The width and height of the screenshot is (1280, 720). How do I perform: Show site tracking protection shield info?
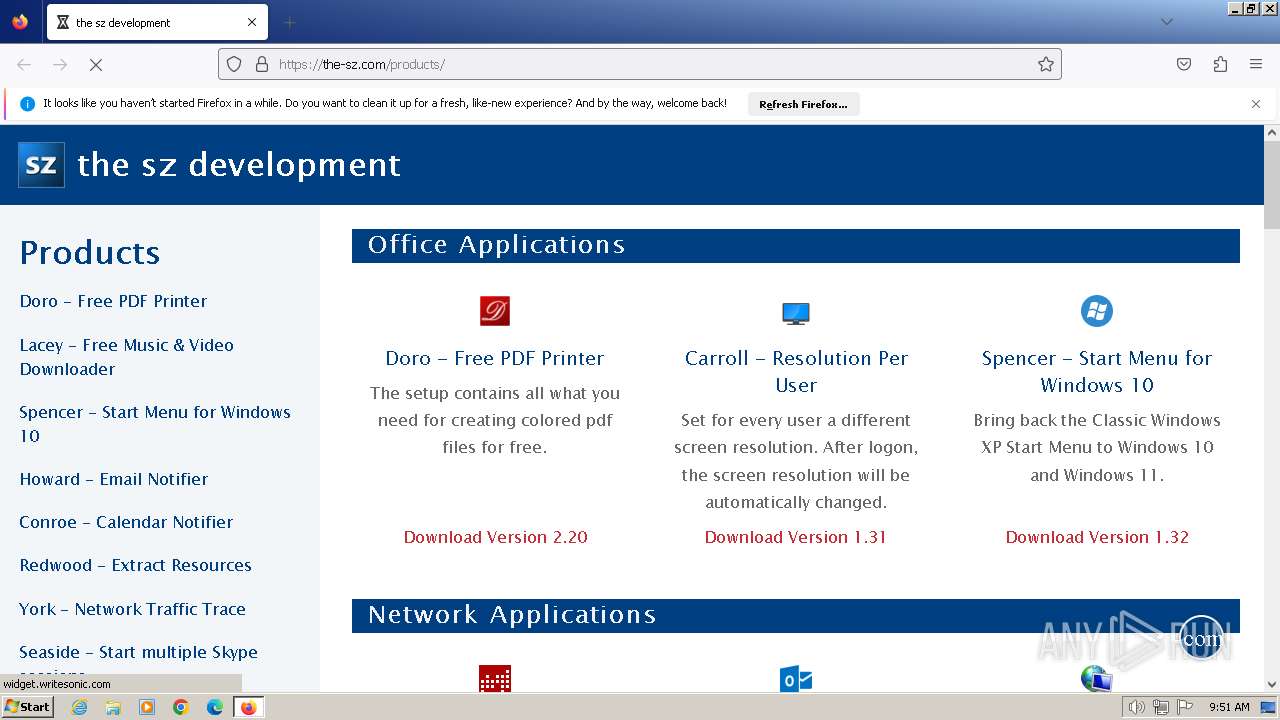click(x=234, y=64)
